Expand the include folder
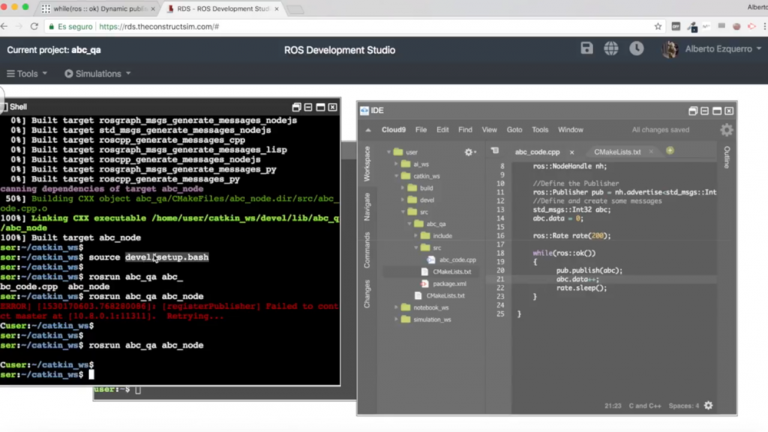The width and height of the screenshot is (768, 432). point(416,236)
